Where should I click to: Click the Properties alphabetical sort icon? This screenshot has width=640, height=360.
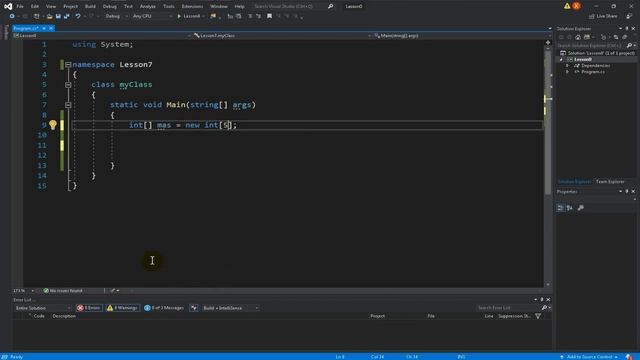[x=570, y=208]
